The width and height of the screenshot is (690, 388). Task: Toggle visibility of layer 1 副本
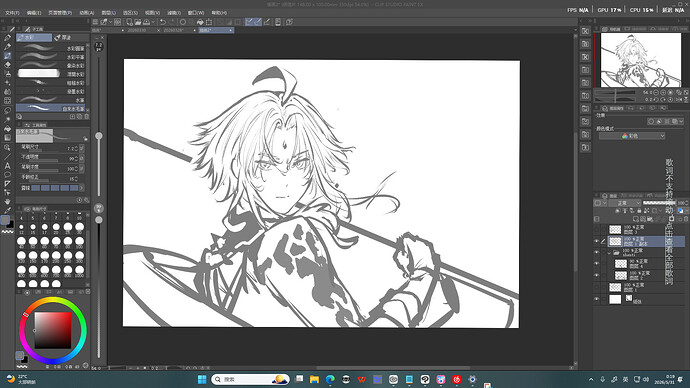(597, 241)
